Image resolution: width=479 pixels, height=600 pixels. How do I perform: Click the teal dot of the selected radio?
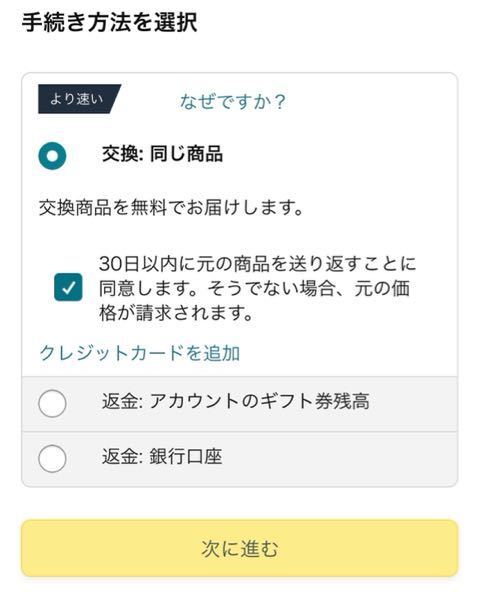pos(52,156)
